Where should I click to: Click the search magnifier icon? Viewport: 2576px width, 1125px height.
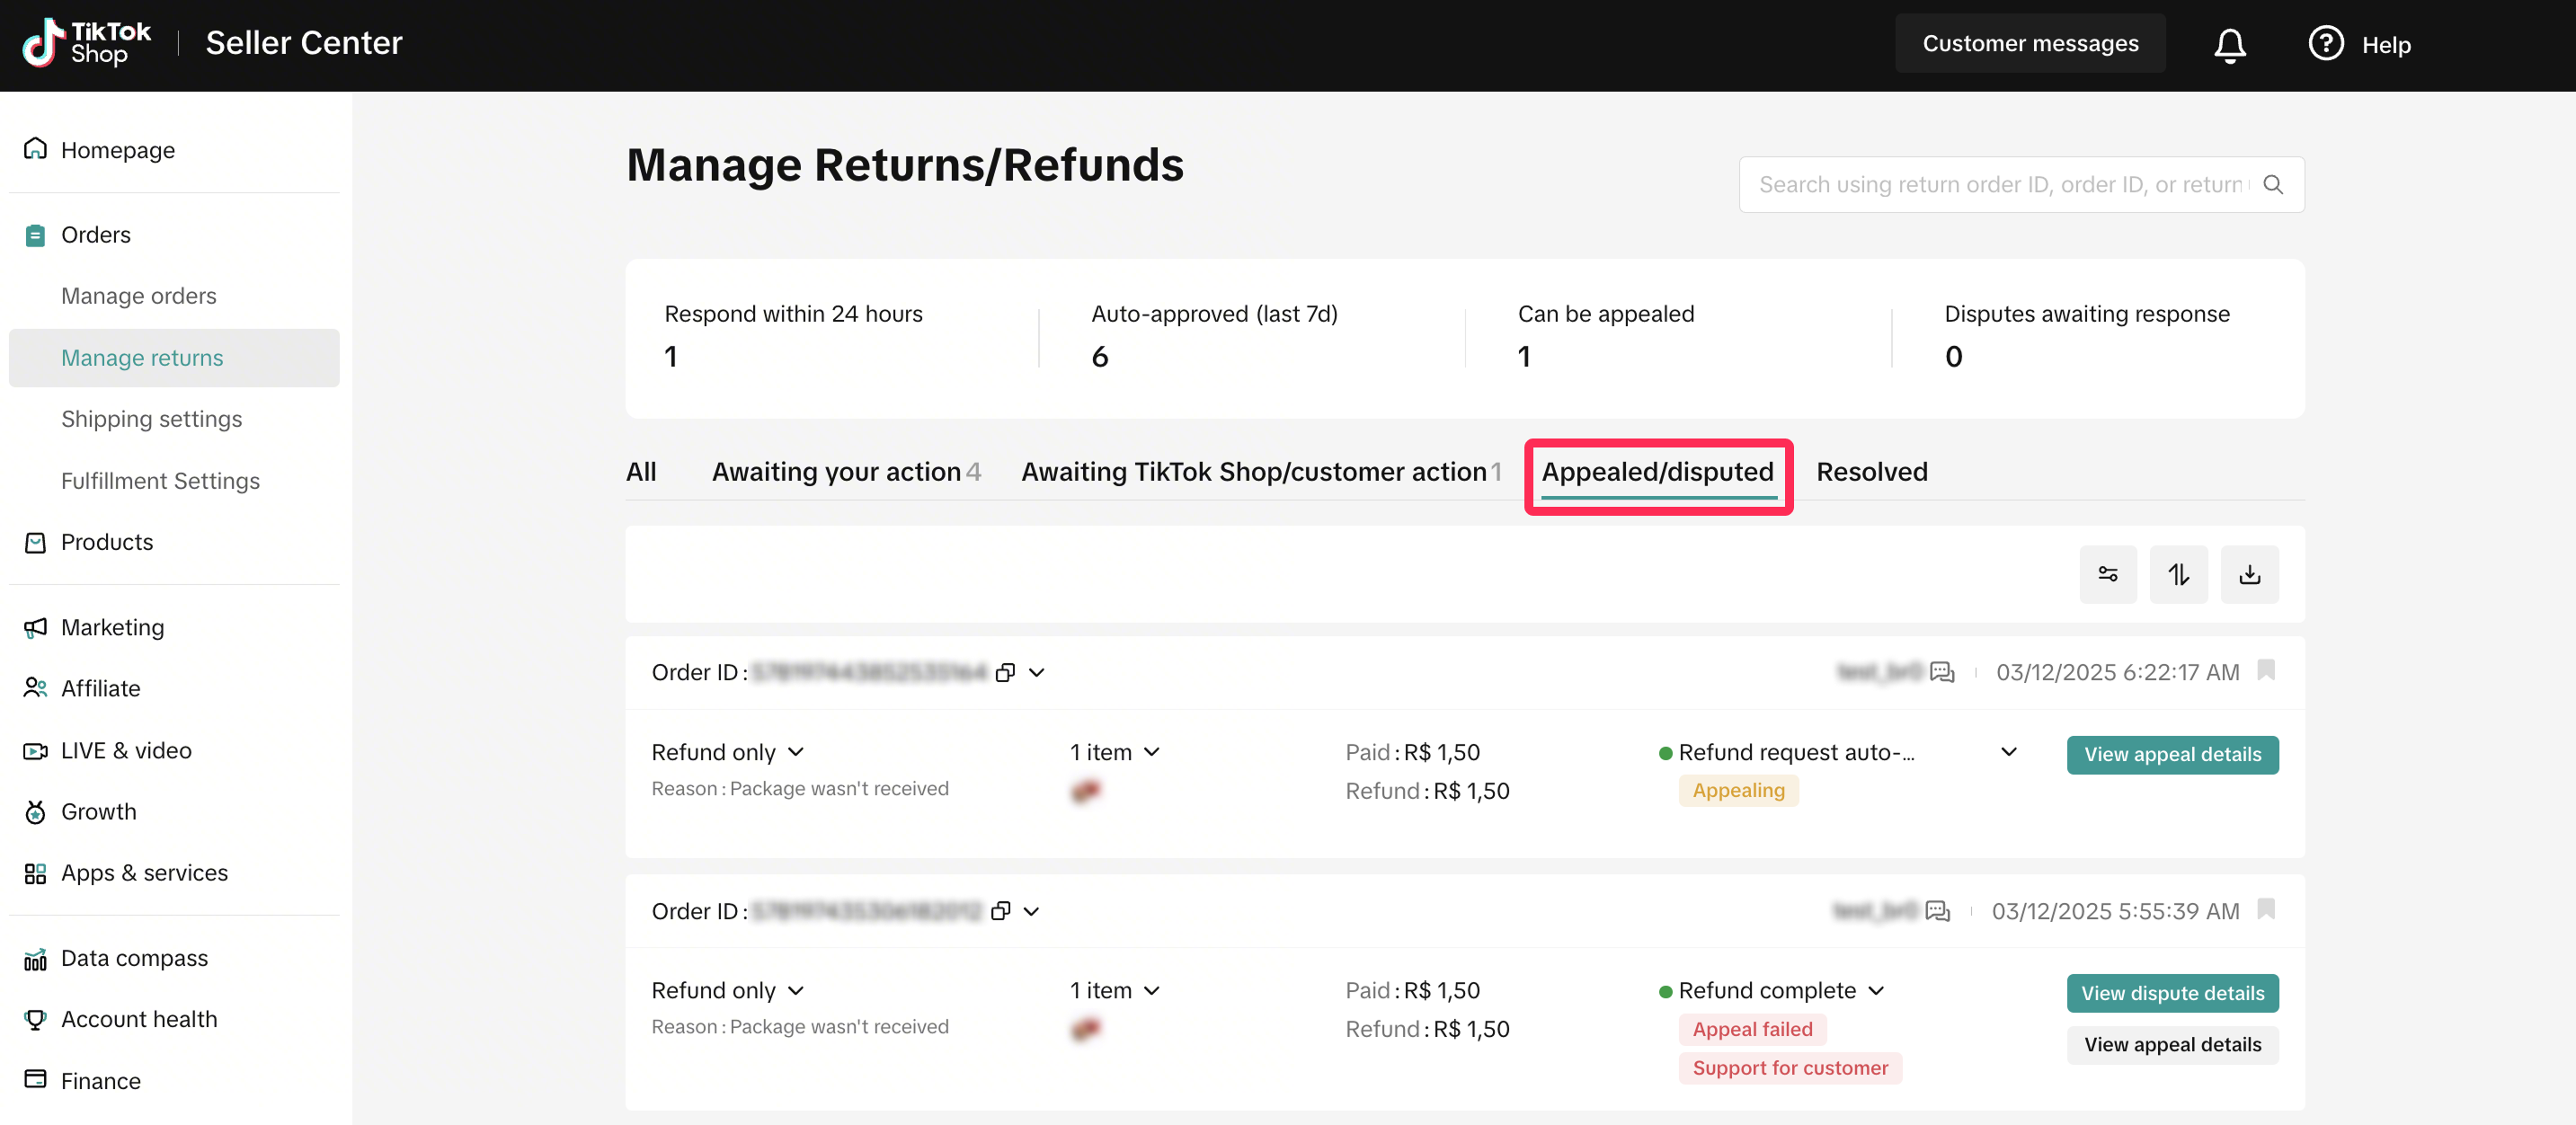pyautogui.click(x=2272, y=185)
